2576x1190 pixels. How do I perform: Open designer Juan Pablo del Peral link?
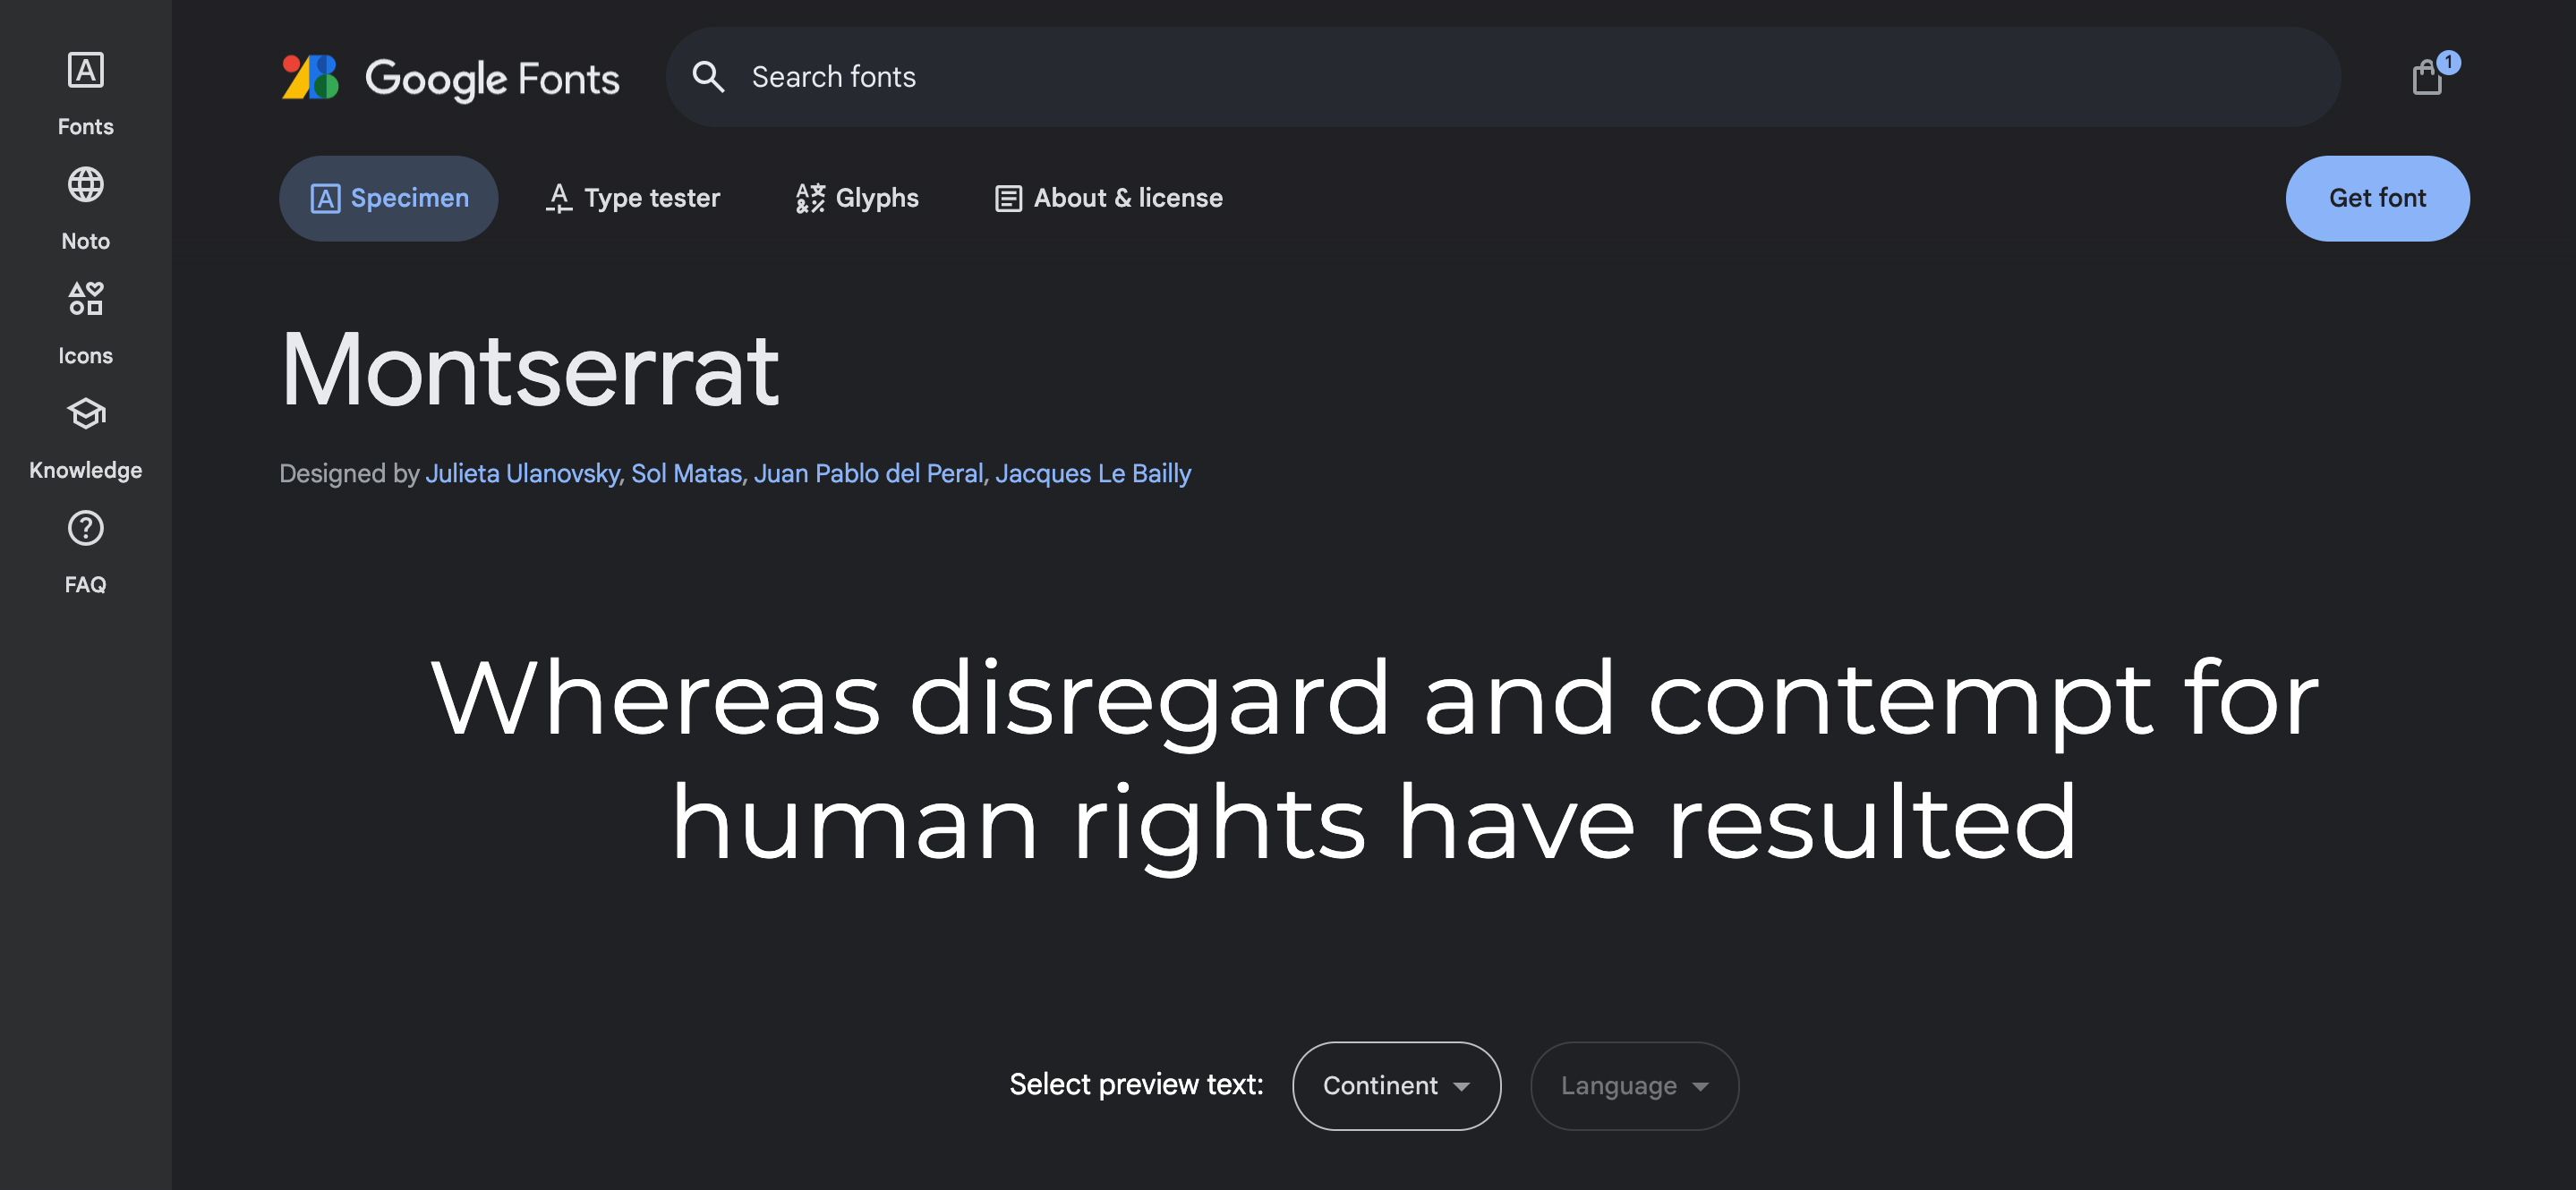[868, 473]
